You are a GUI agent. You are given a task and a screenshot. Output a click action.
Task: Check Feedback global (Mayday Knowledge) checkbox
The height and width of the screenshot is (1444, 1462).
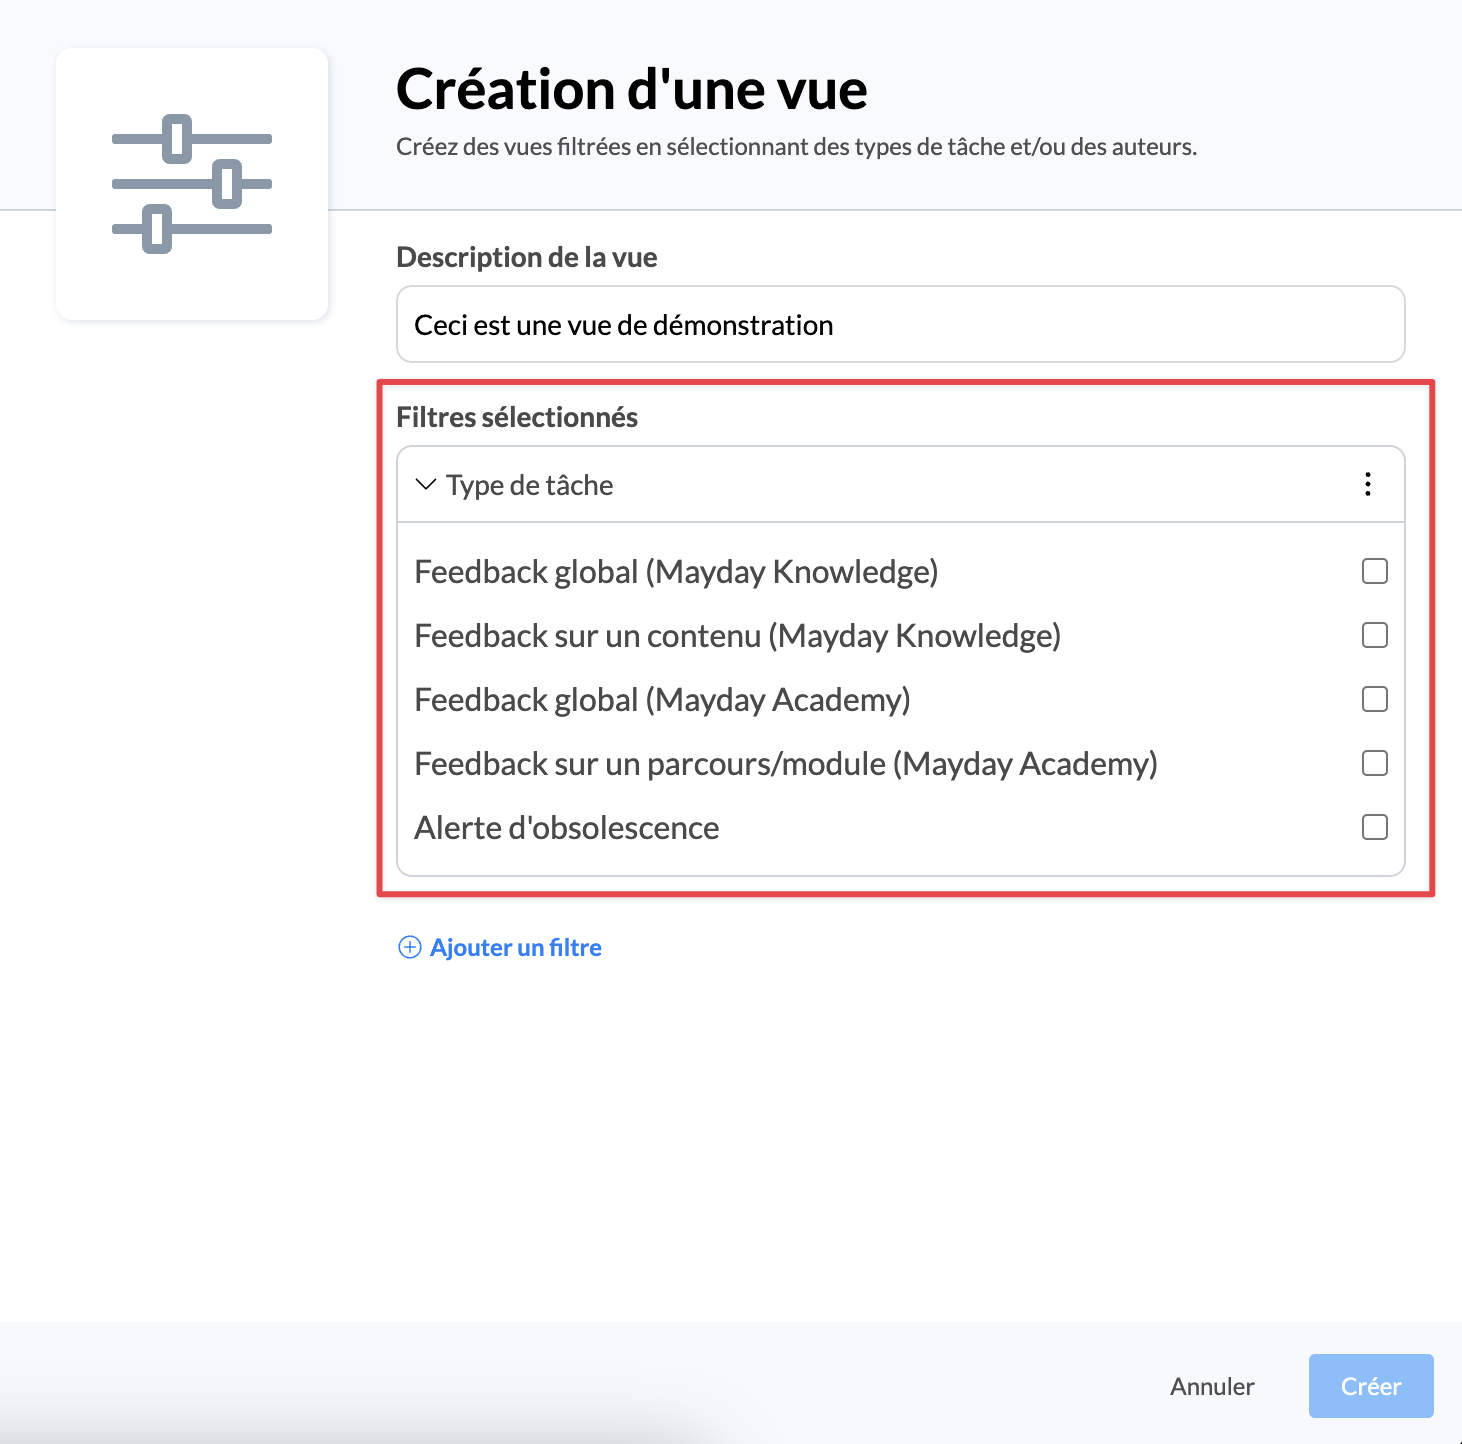1375,571
